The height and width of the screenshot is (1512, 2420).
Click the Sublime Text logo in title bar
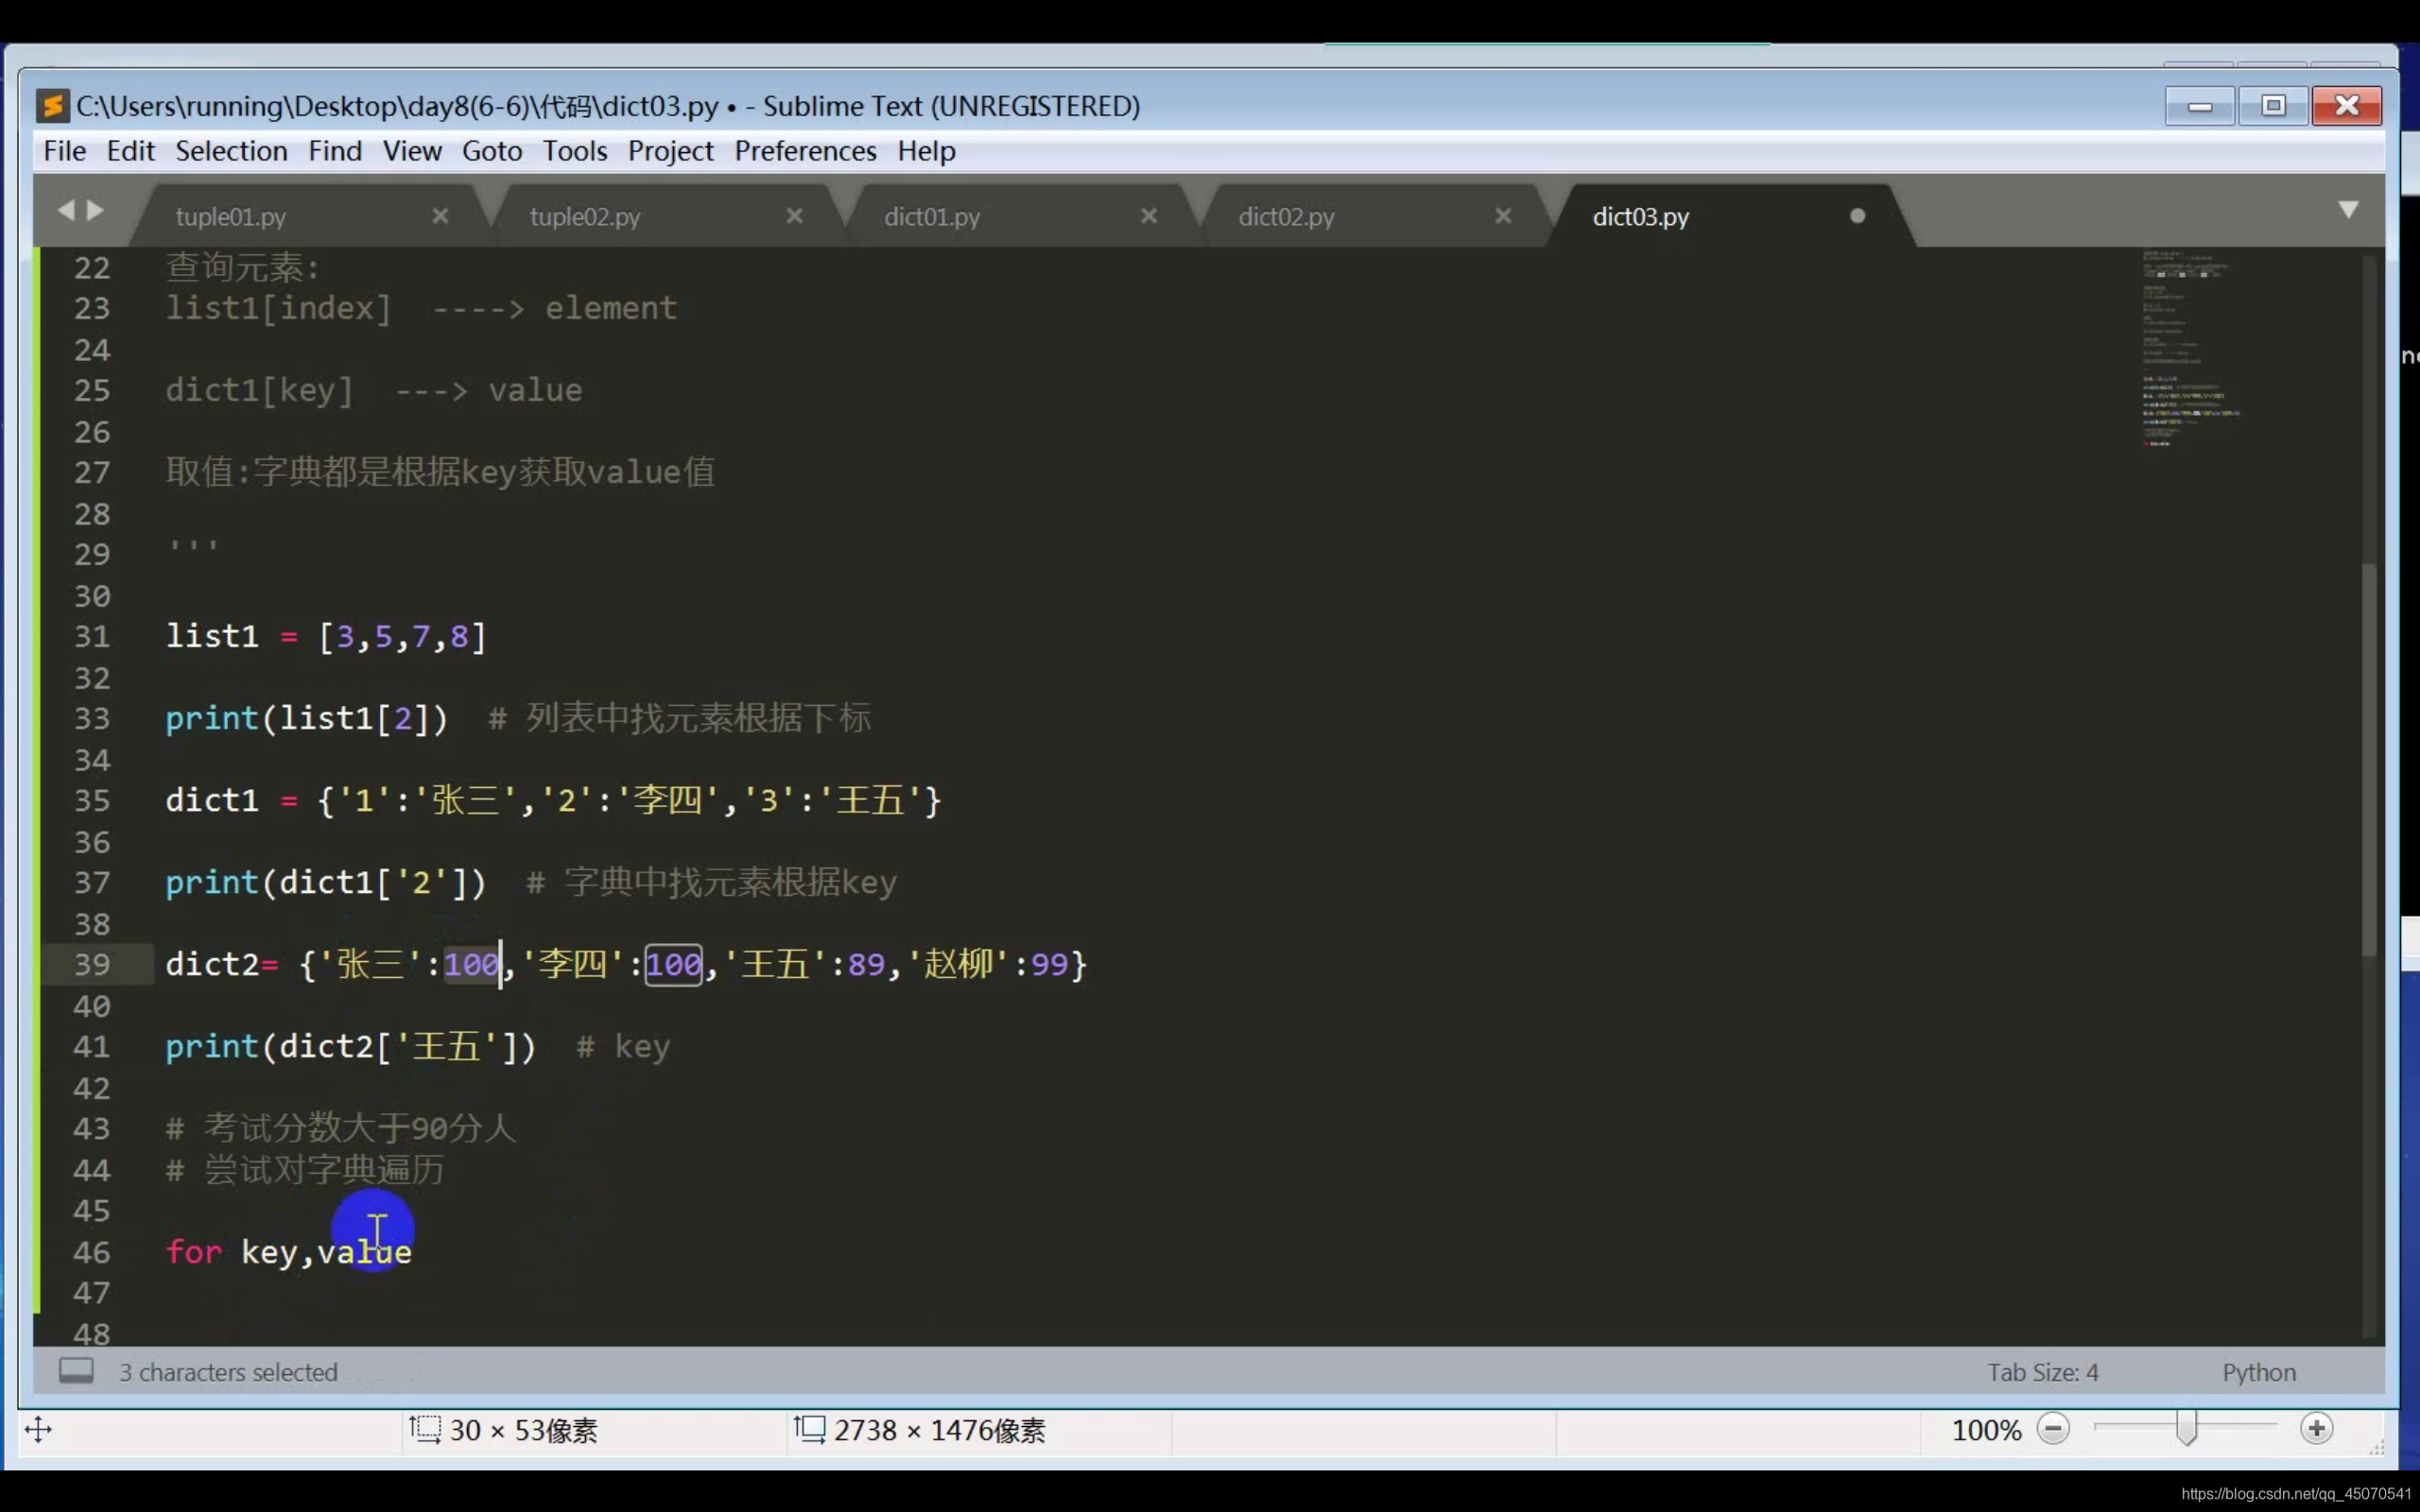point(52,106)
